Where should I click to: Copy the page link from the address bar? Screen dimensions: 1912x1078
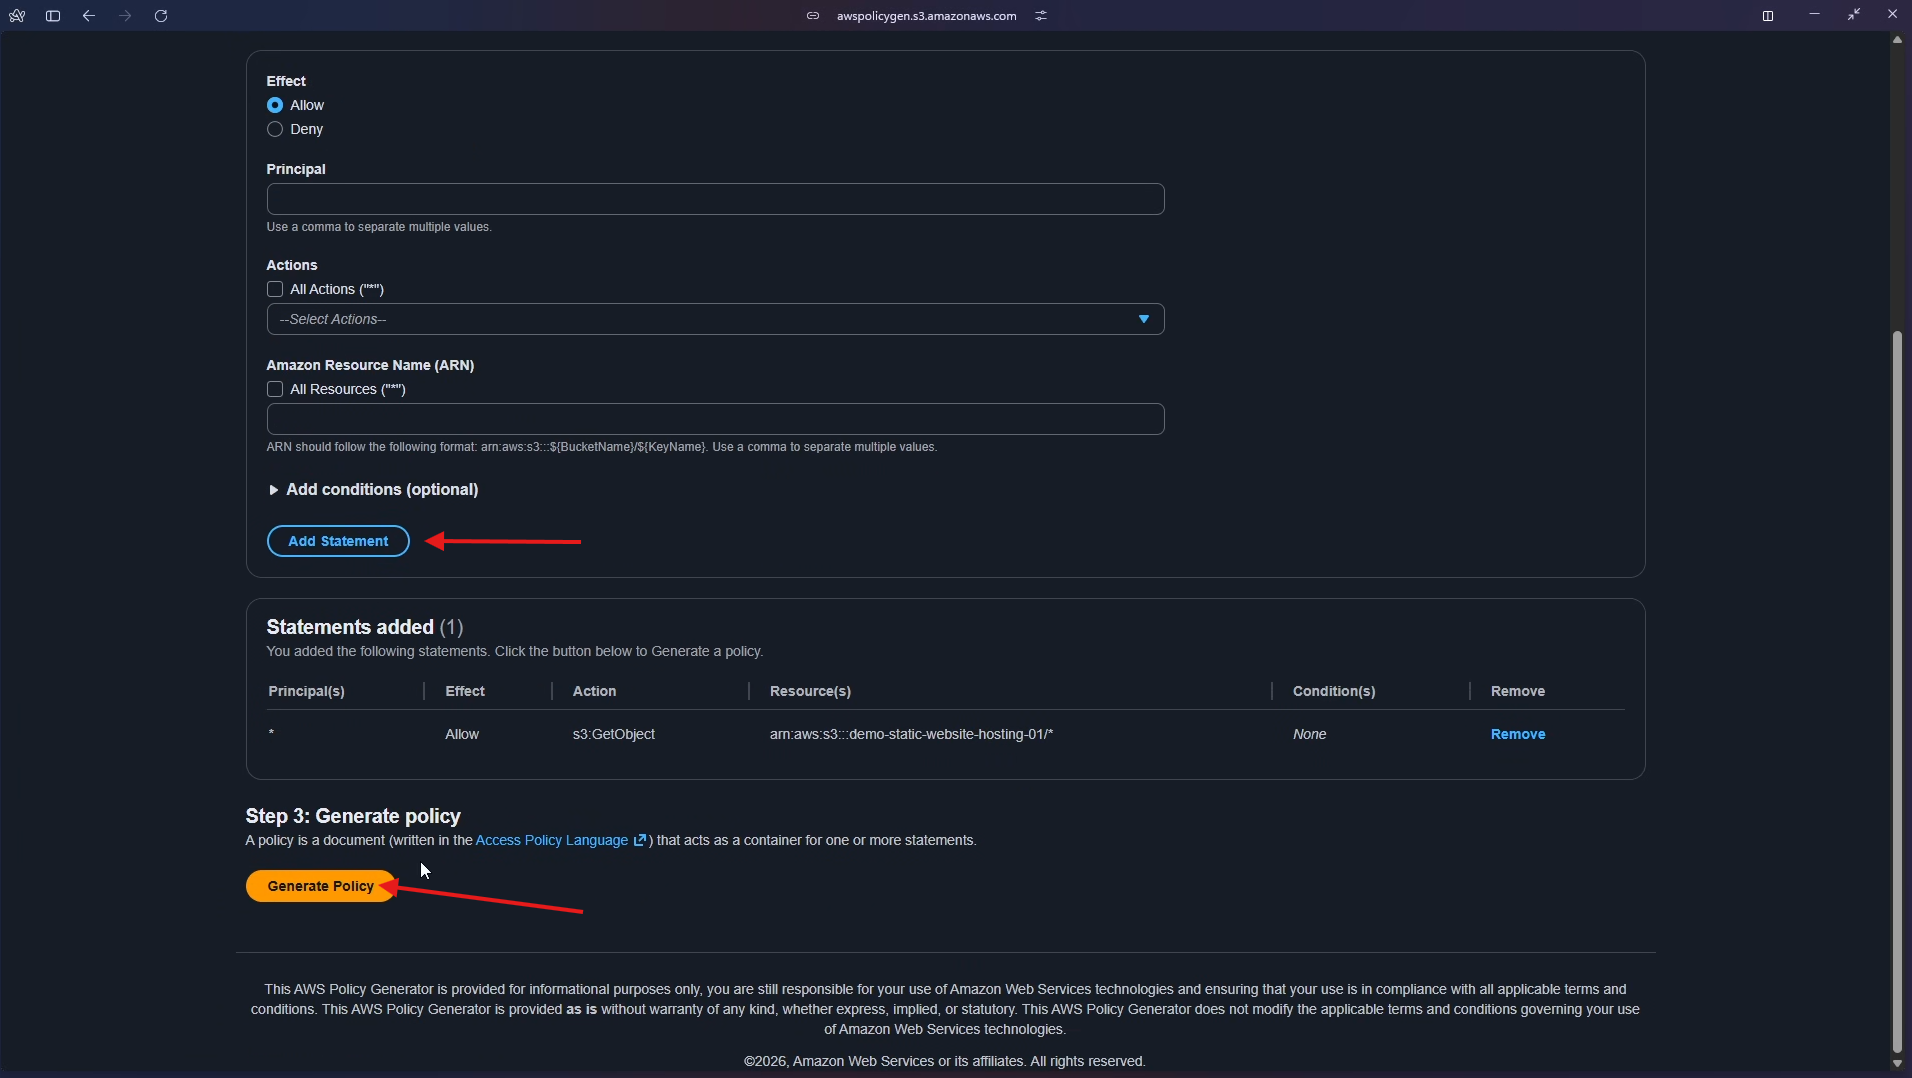[x=814, y=15]
